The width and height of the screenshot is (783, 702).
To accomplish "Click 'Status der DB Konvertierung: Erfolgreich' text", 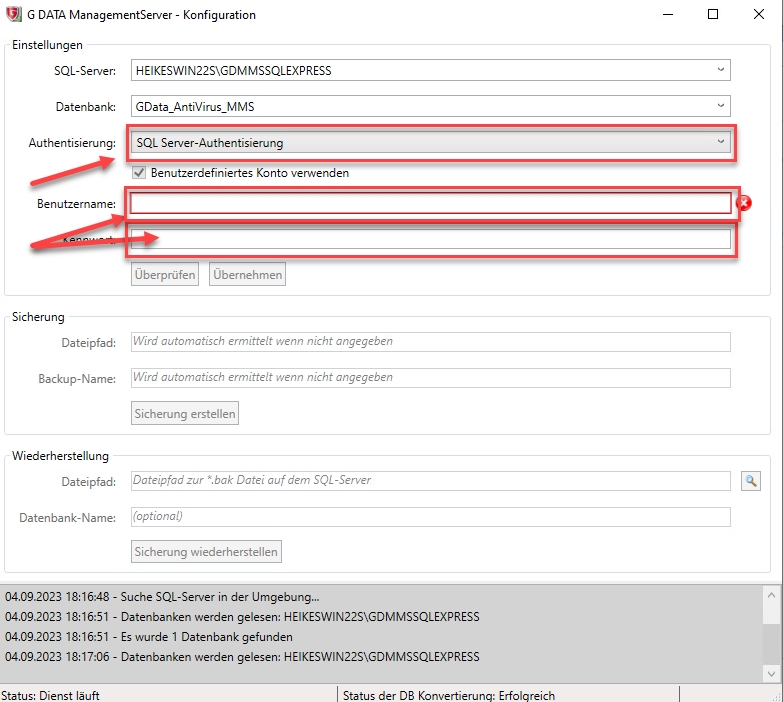I will (x=449, y=695).
